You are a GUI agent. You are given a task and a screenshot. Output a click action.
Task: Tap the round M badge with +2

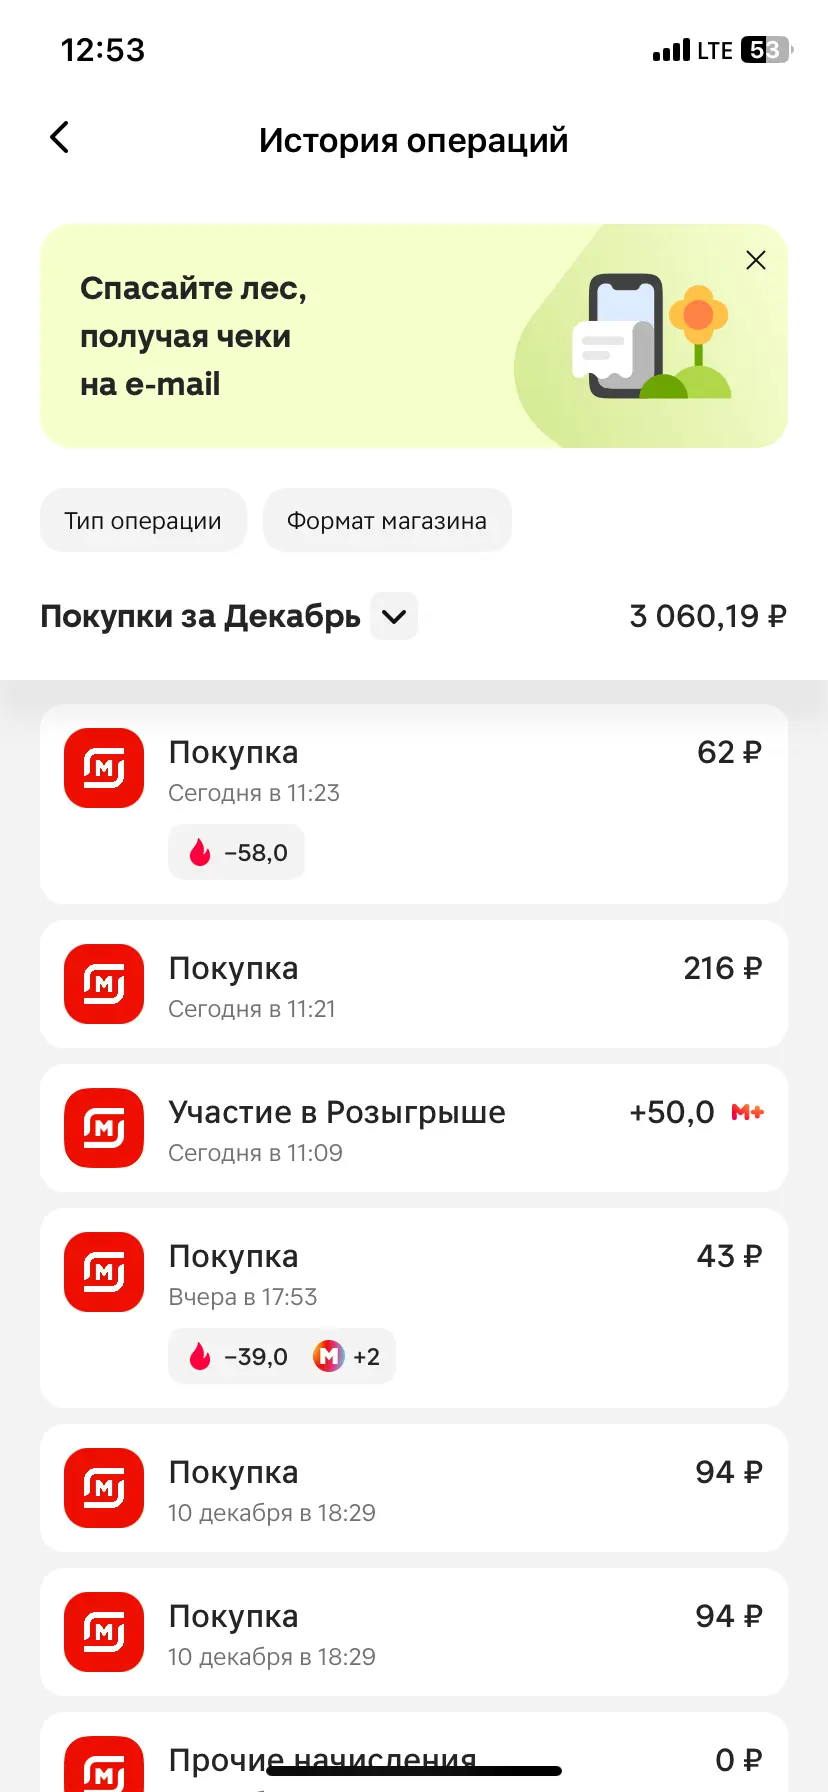pos(328,1356)
